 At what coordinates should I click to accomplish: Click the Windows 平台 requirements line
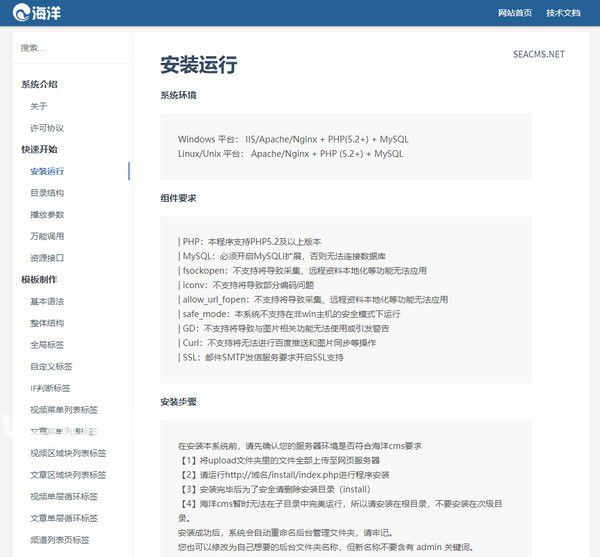click(293, 139)
